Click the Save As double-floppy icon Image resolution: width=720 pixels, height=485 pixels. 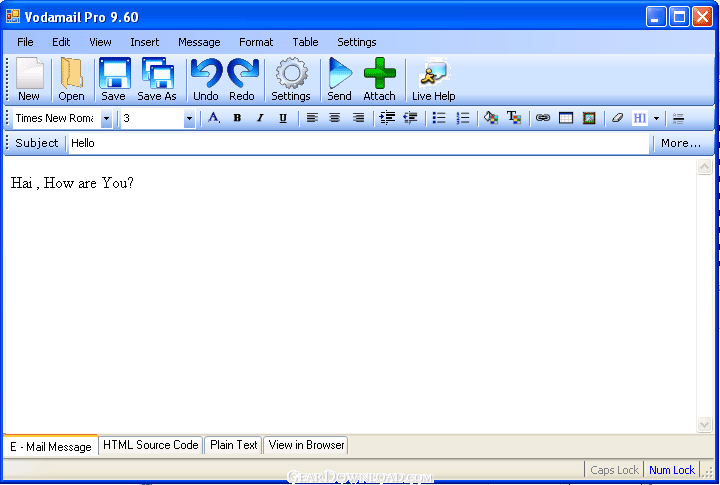[x=157, y=79]
